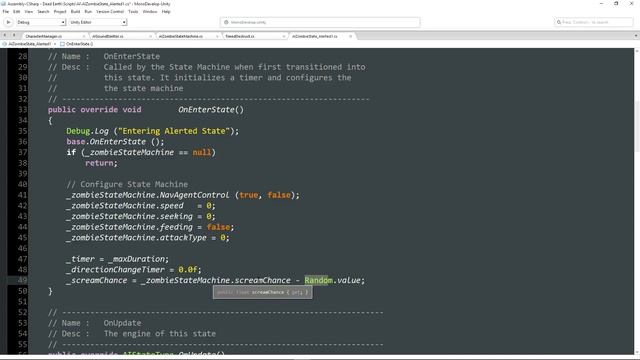Open the Unity Editor target dropdown

(x=98, y=22)
